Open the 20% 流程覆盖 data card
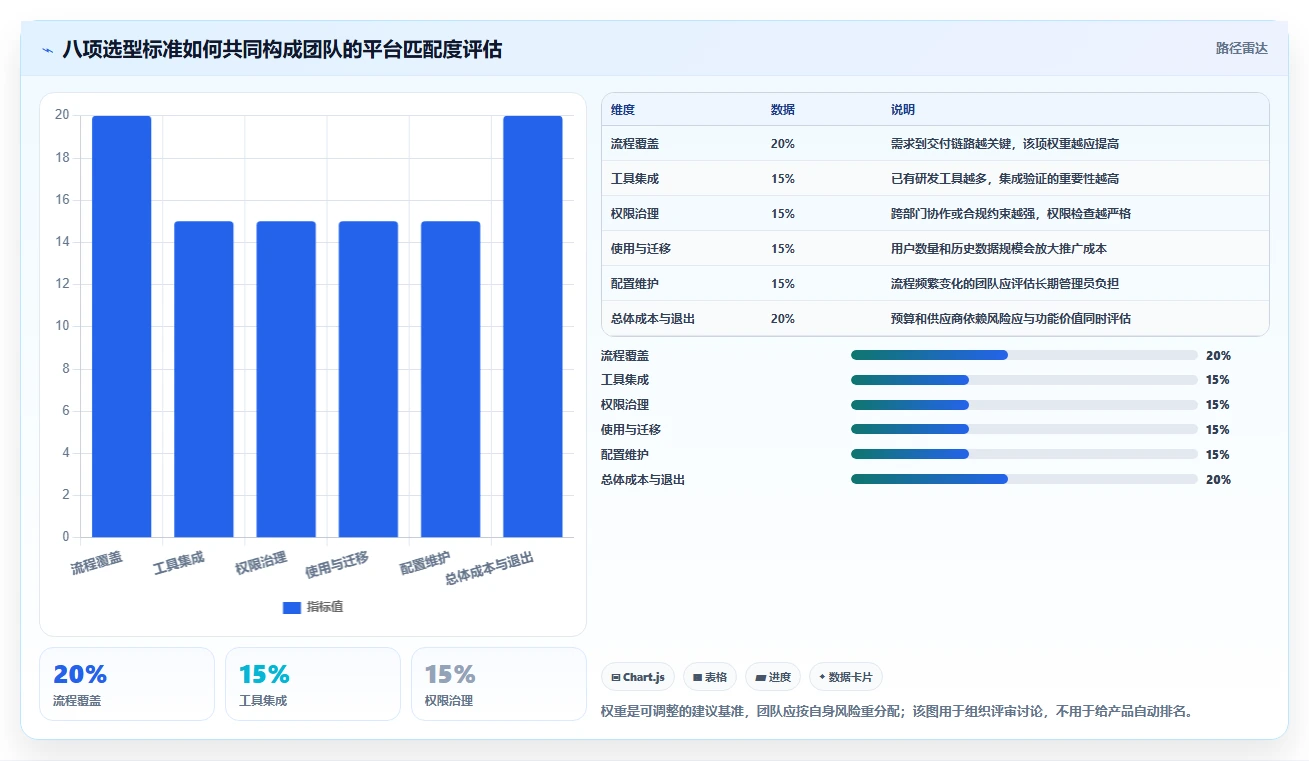Viewport: 1309px width, 761px height. pos(127,684)
